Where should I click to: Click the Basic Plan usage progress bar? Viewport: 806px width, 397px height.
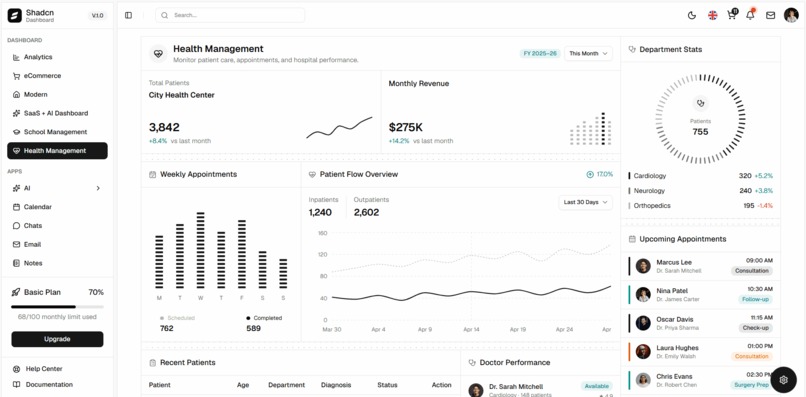coord(57,306)
